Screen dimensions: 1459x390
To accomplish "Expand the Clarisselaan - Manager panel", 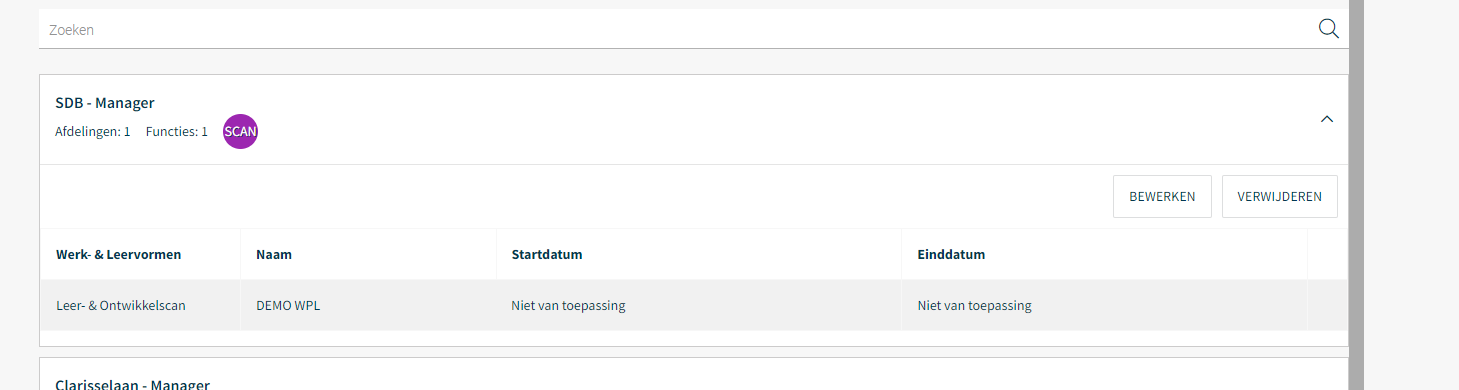I will (x=132, y=384).
